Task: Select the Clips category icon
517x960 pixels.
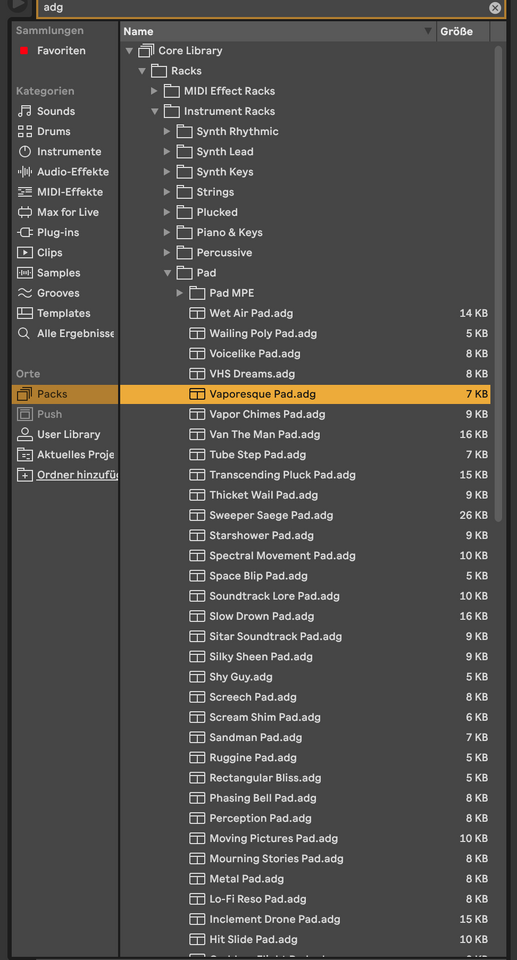Action: (x=25, y=252)
